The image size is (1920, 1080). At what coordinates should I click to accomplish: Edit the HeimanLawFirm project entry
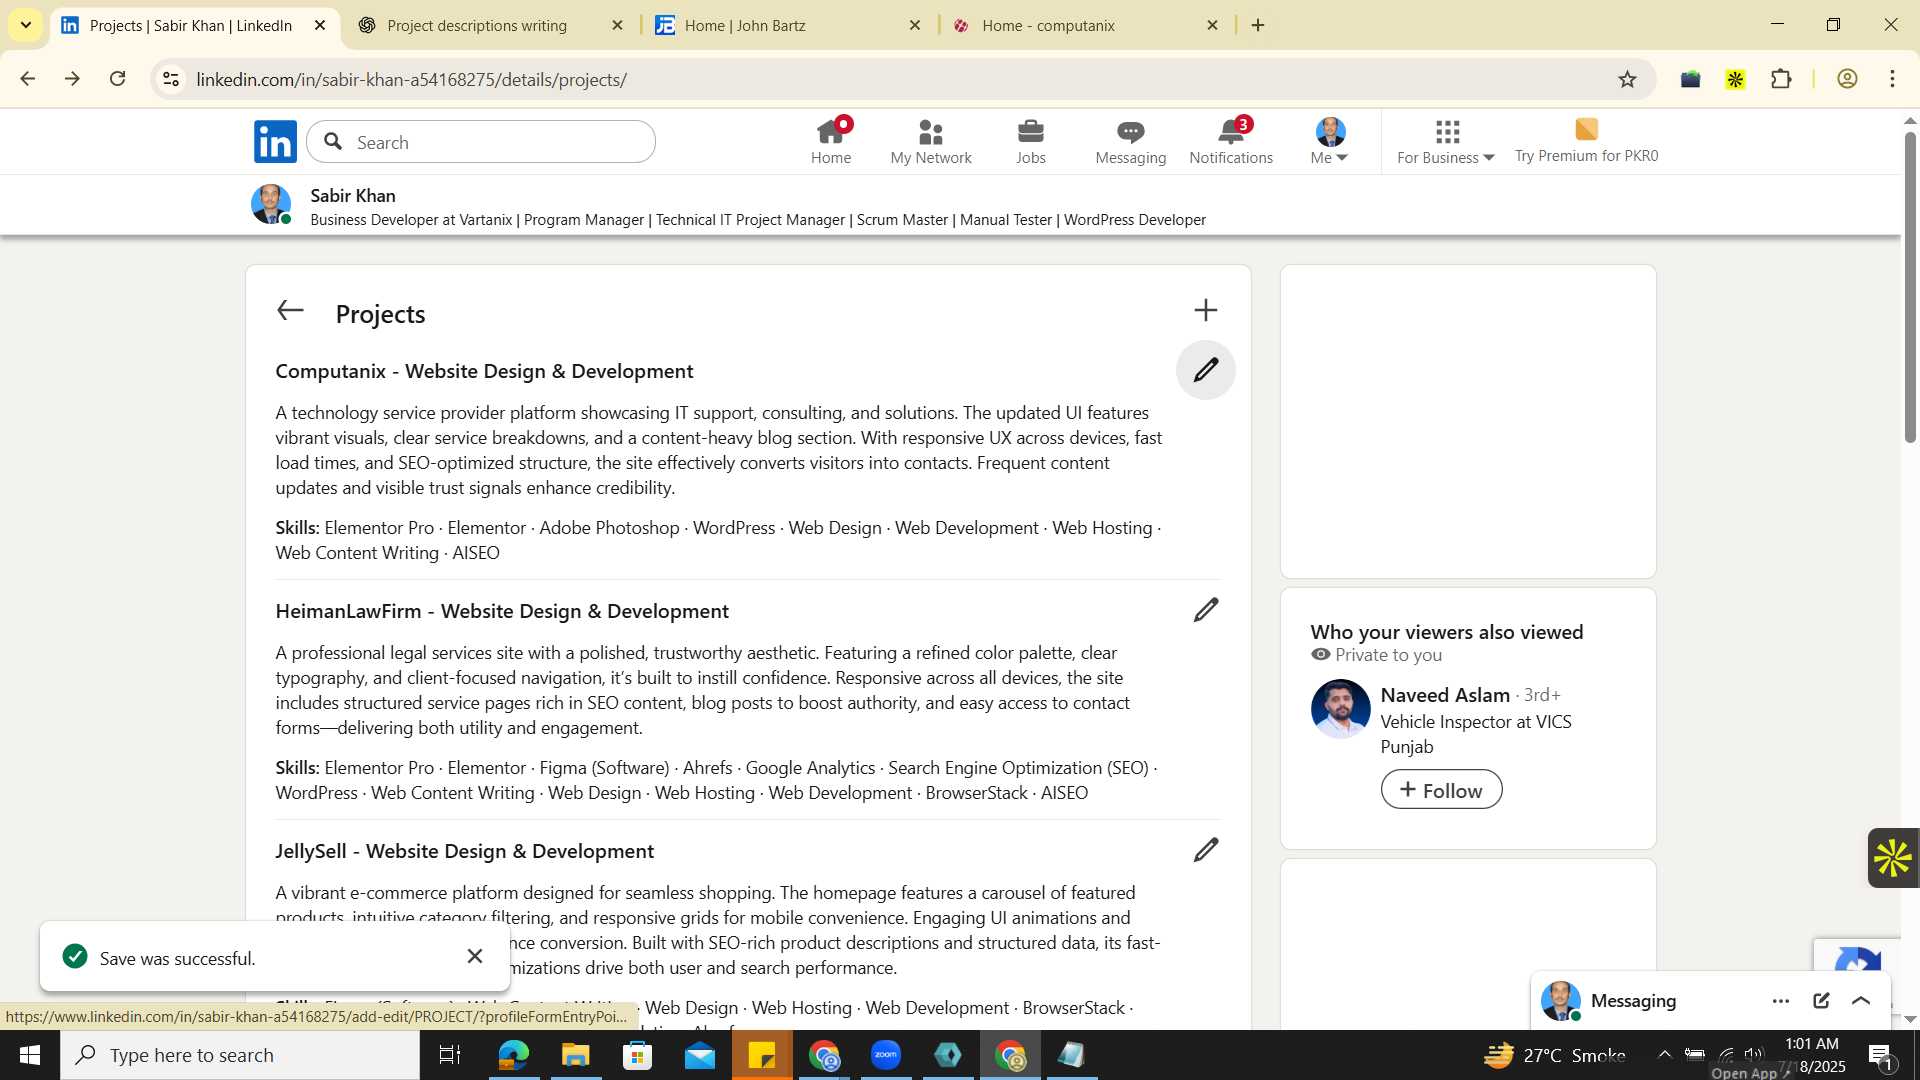pos(1206,610)
